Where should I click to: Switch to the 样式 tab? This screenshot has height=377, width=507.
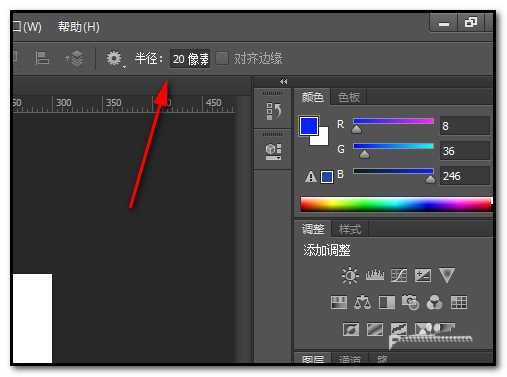point(350,229)
